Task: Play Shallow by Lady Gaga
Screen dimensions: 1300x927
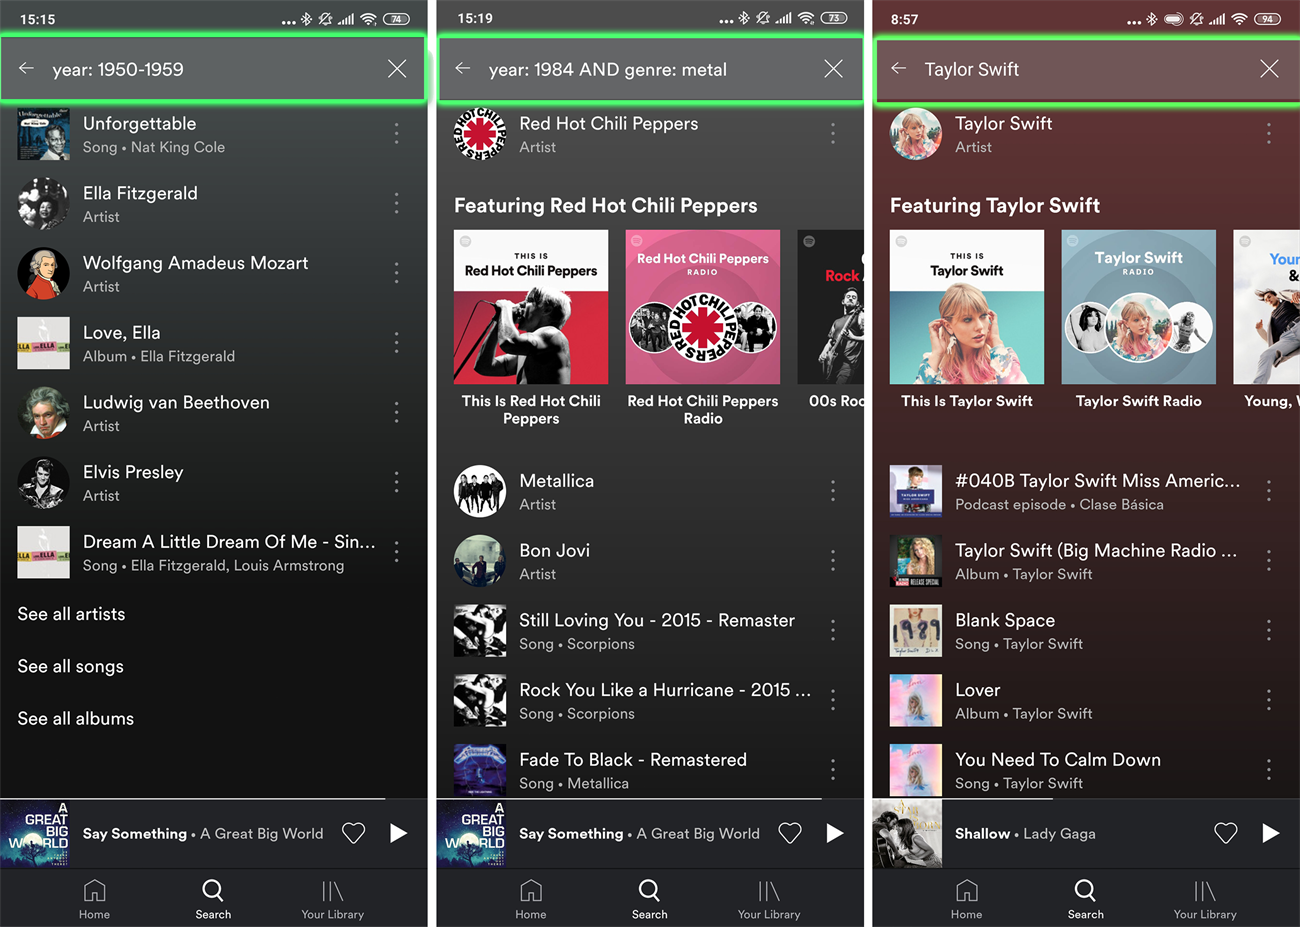Action: tap(1271, 833)
